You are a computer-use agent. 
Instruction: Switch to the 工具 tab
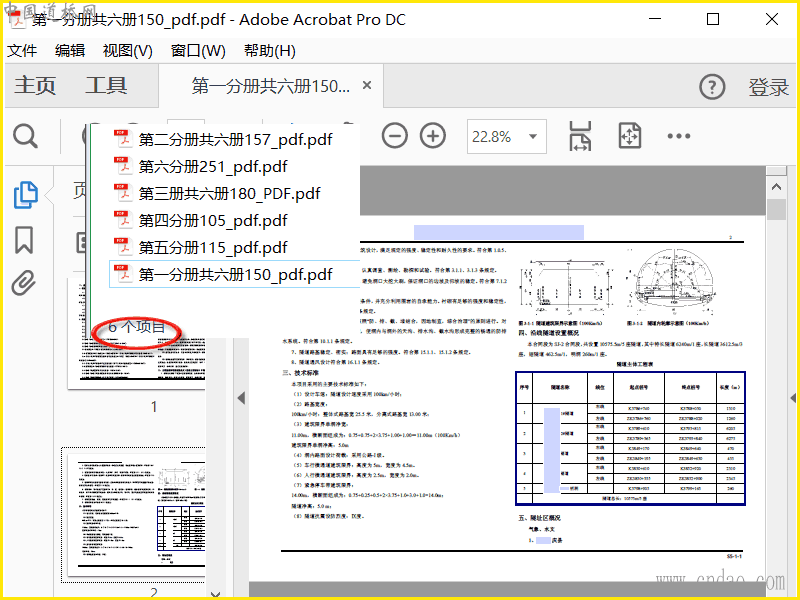point(106,85)
